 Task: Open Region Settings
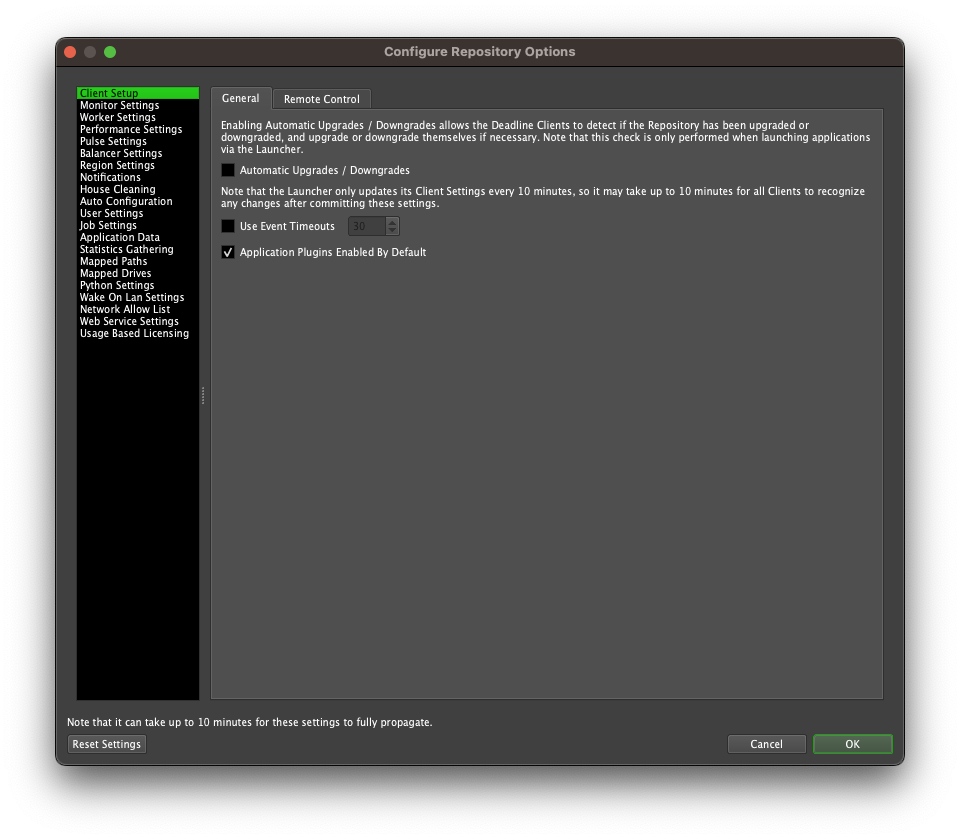pyautogui.click(x=138, y=165)
